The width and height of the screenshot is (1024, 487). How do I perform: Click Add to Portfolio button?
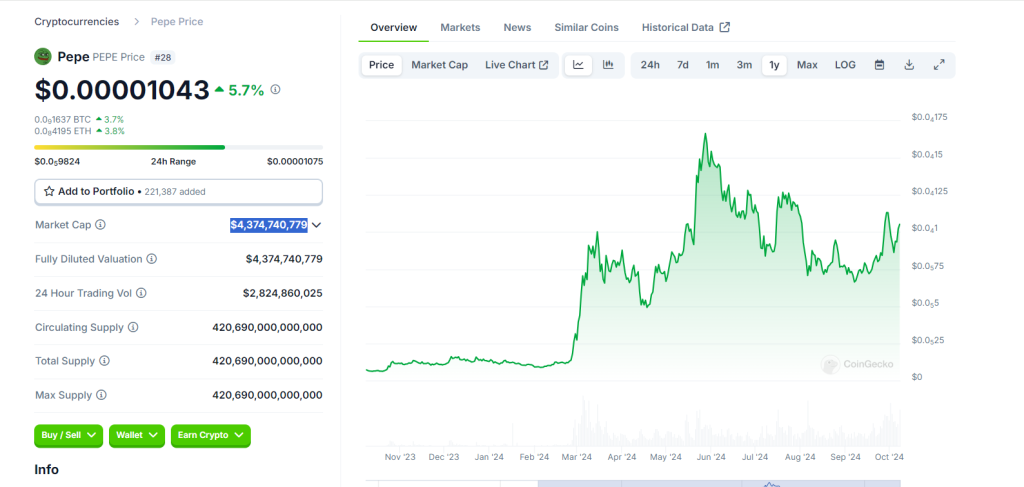(x=178, y=191)
